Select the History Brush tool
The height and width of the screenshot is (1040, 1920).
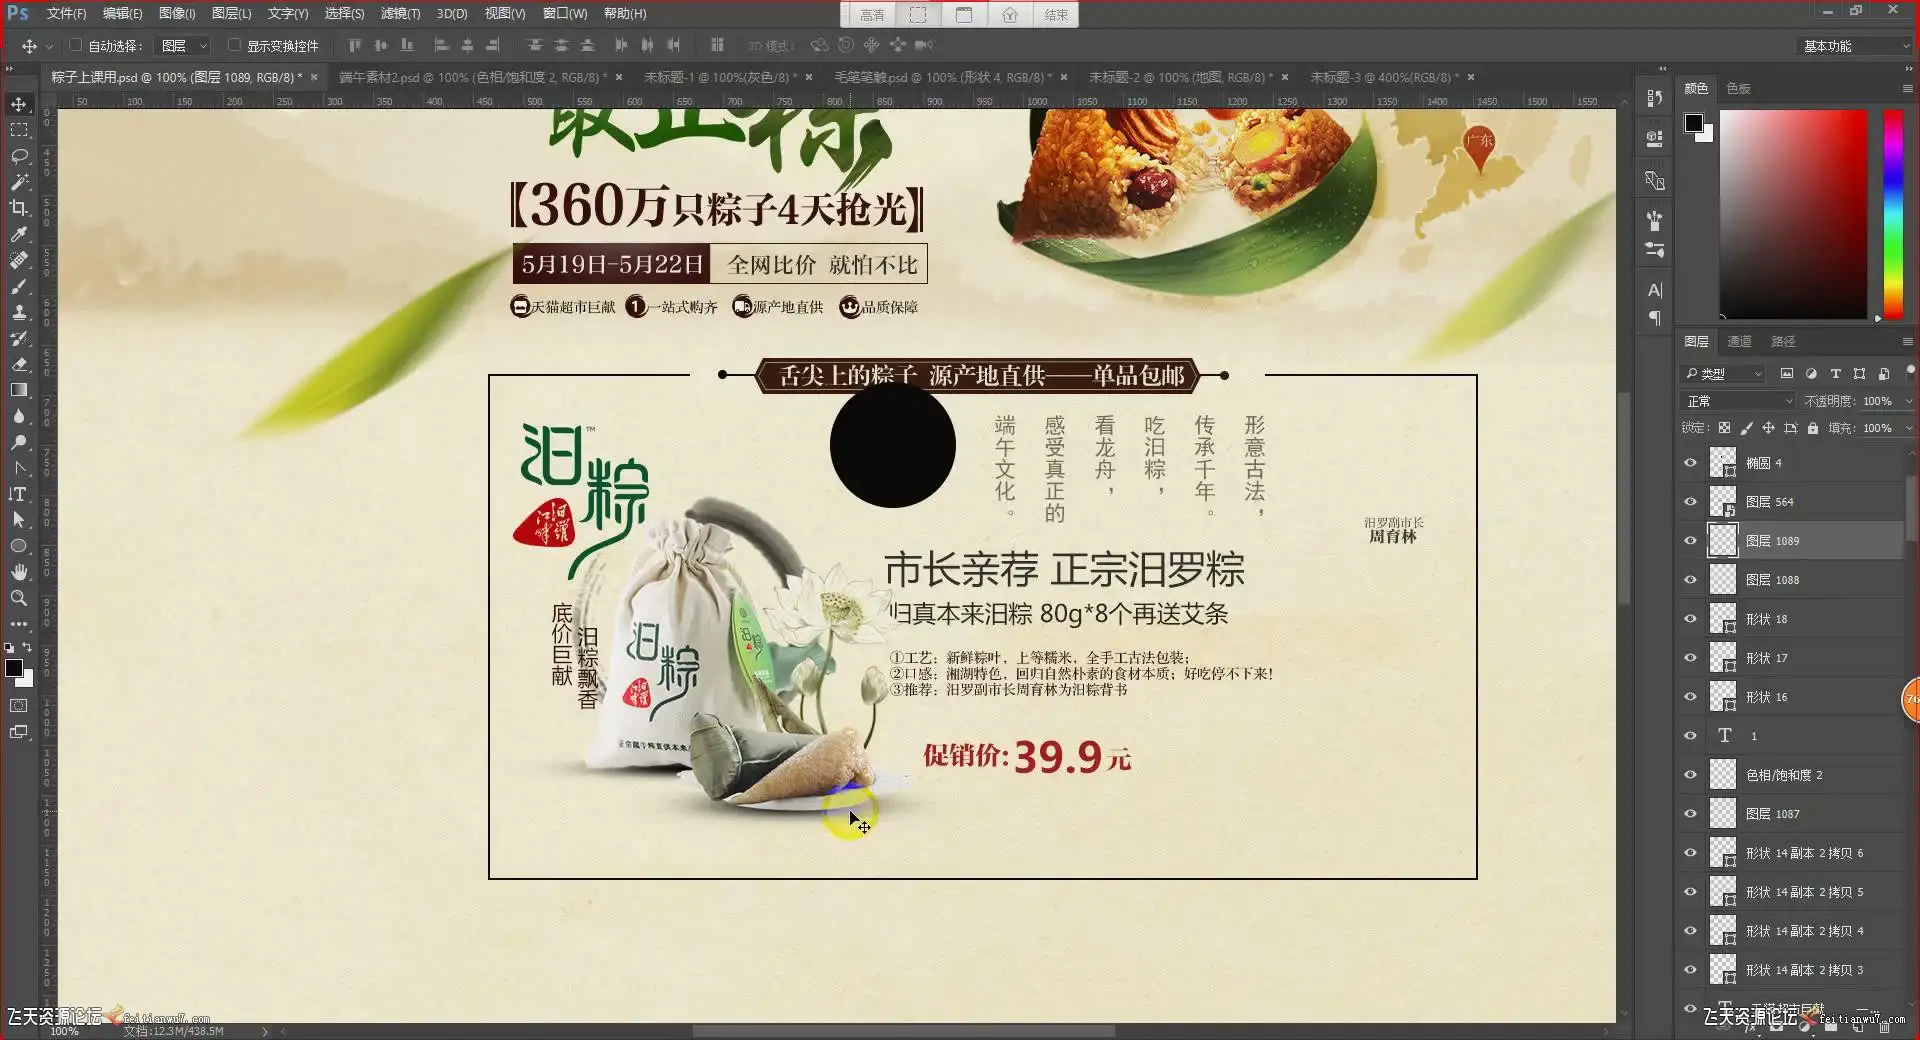coord(19,338)
